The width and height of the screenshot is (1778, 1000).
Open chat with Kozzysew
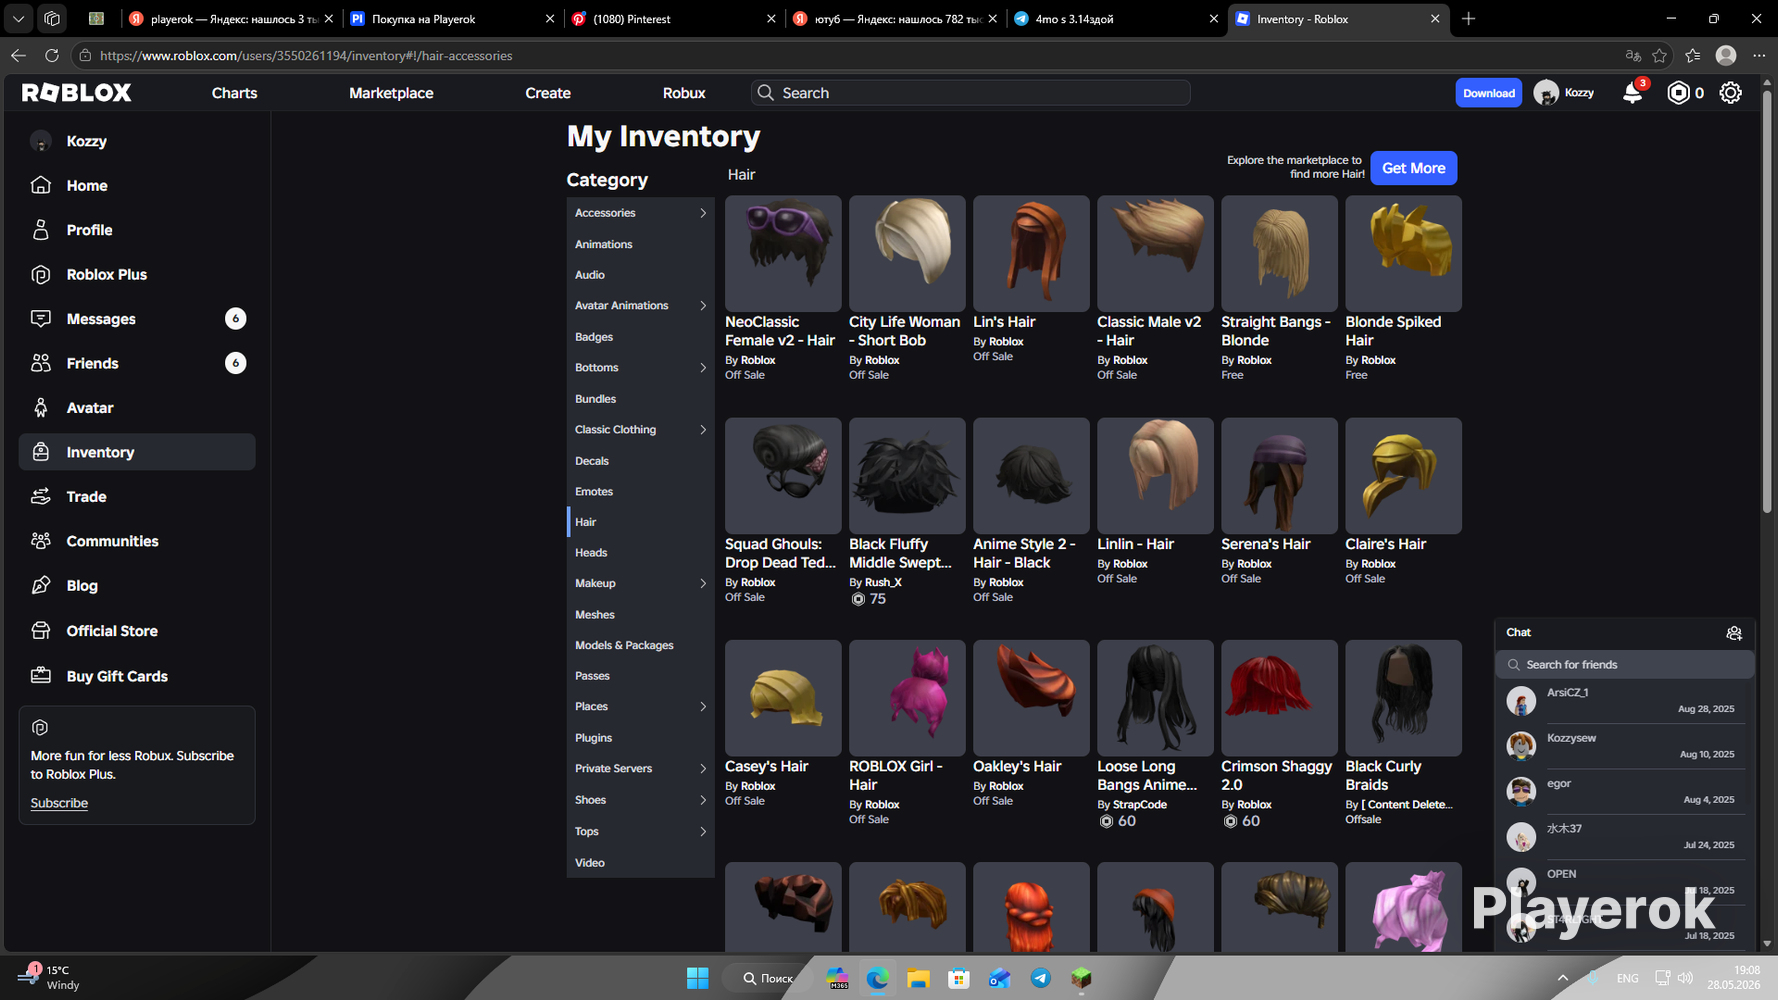click(1624, 746)
